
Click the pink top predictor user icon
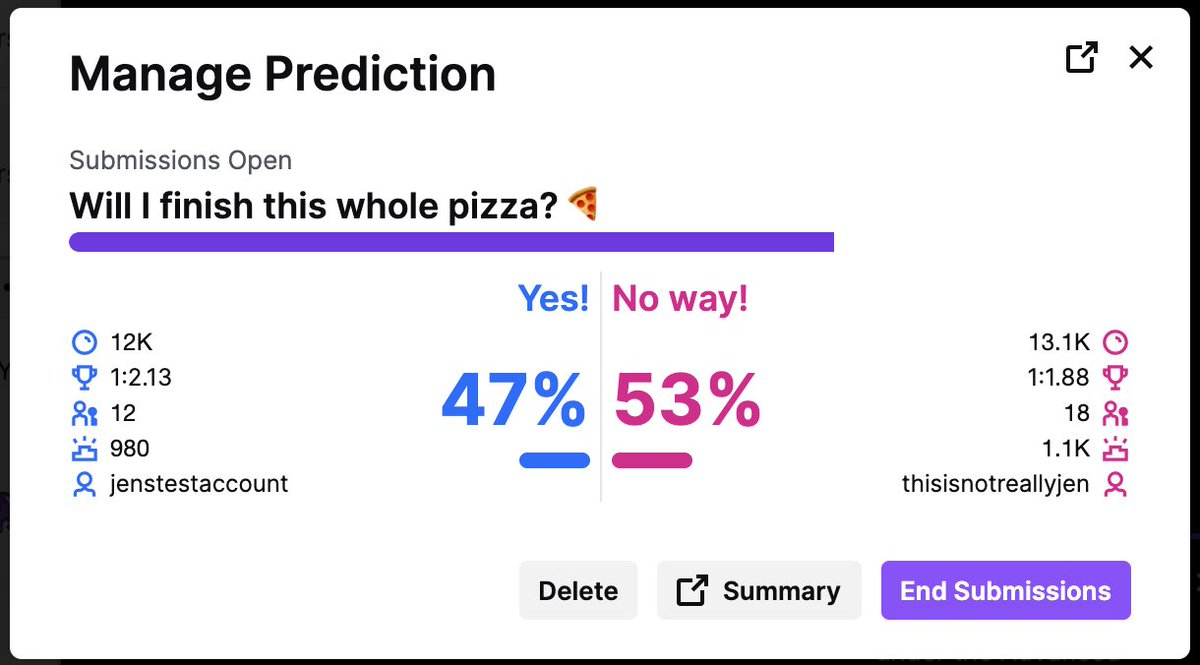1114,484
